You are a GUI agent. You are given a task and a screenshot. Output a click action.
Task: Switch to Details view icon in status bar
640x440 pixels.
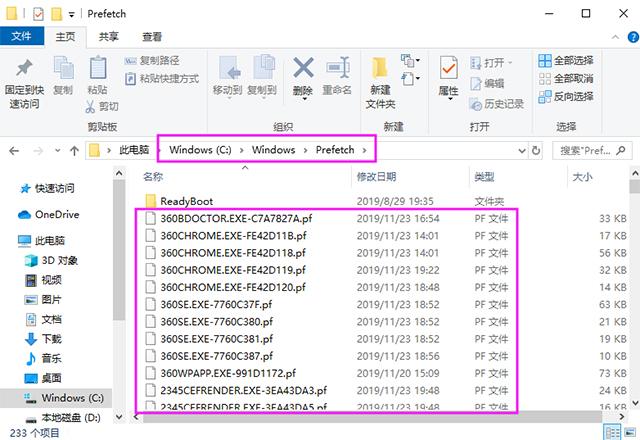pos(612,432)
